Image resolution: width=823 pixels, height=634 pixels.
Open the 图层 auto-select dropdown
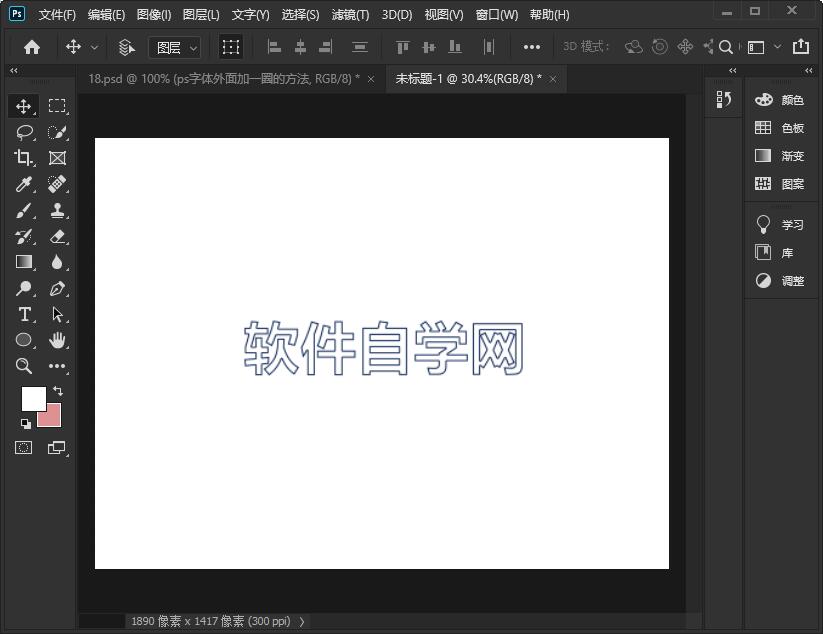[x=175, y=47]
